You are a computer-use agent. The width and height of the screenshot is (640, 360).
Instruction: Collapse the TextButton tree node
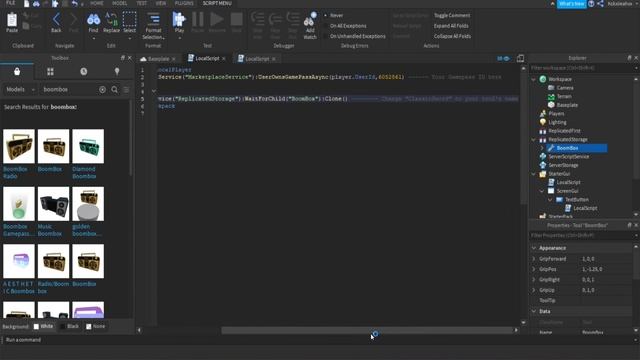pos(550,200)
